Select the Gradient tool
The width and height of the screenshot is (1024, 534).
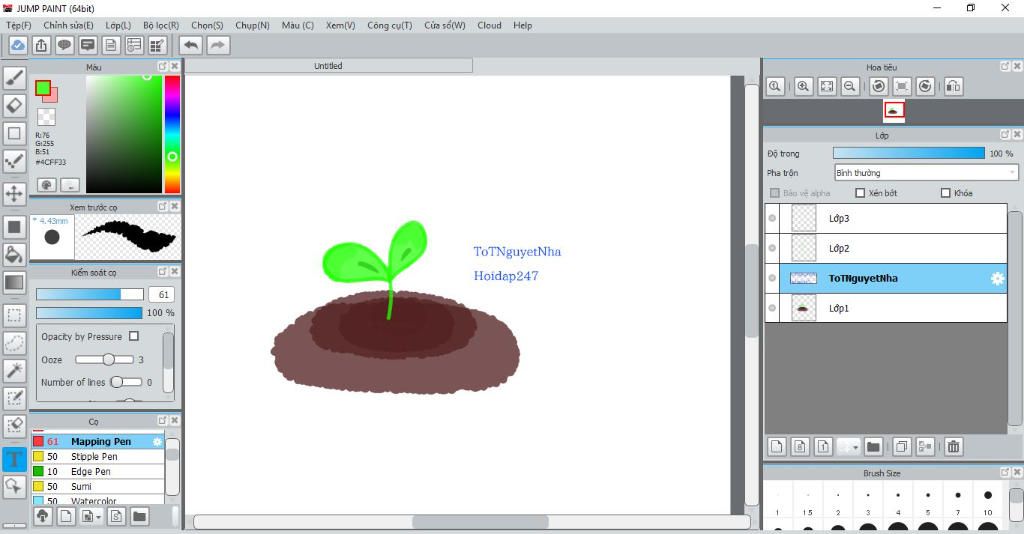(14, 283)
